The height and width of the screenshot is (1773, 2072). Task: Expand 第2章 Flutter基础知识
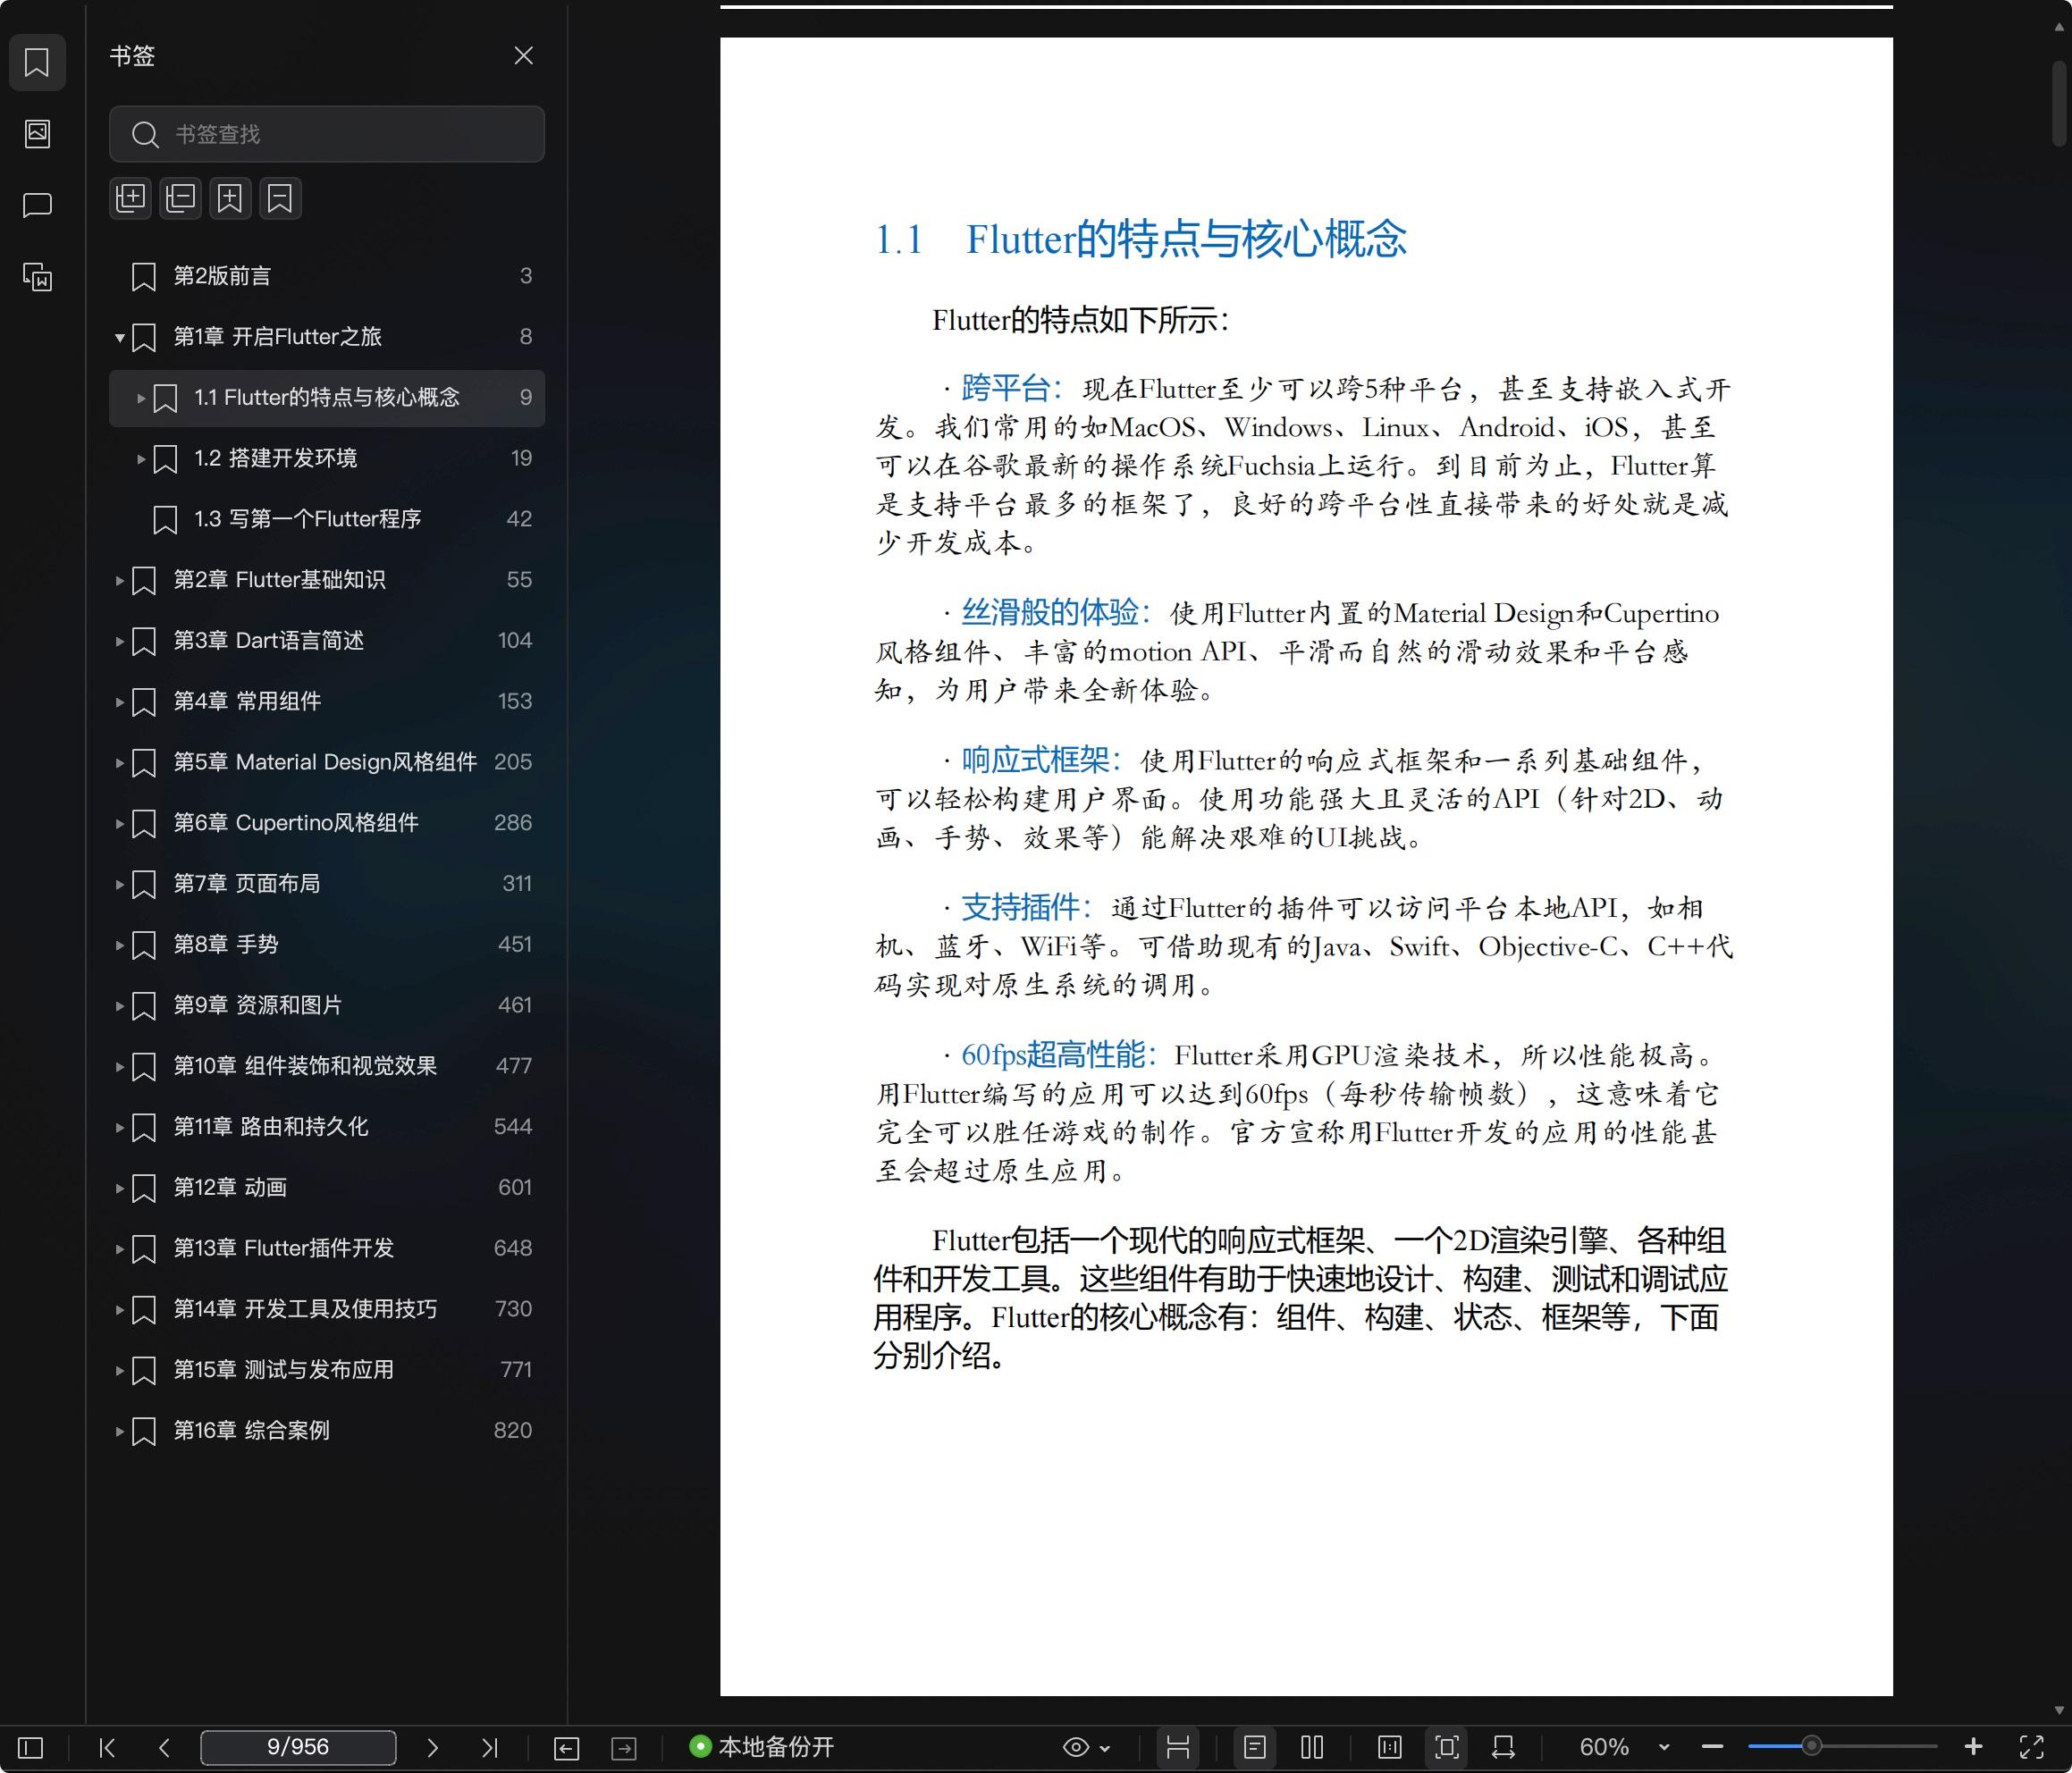[120, 580]
